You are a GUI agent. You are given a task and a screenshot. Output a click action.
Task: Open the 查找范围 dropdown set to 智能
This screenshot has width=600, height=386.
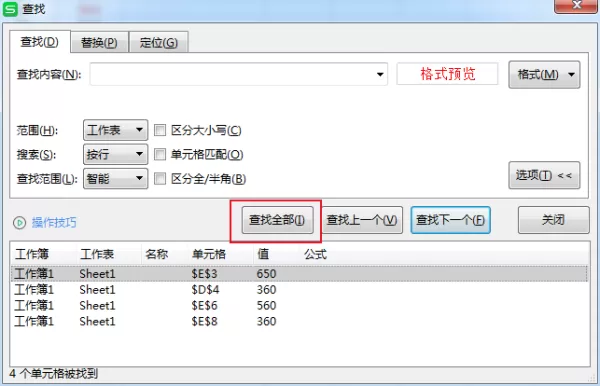point(116,178)
